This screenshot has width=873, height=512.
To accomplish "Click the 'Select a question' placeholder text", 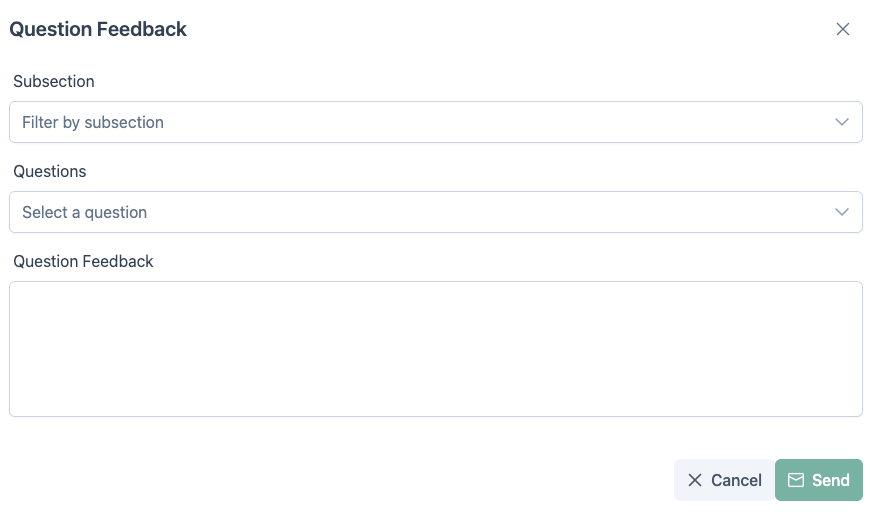I will (85, 212).
